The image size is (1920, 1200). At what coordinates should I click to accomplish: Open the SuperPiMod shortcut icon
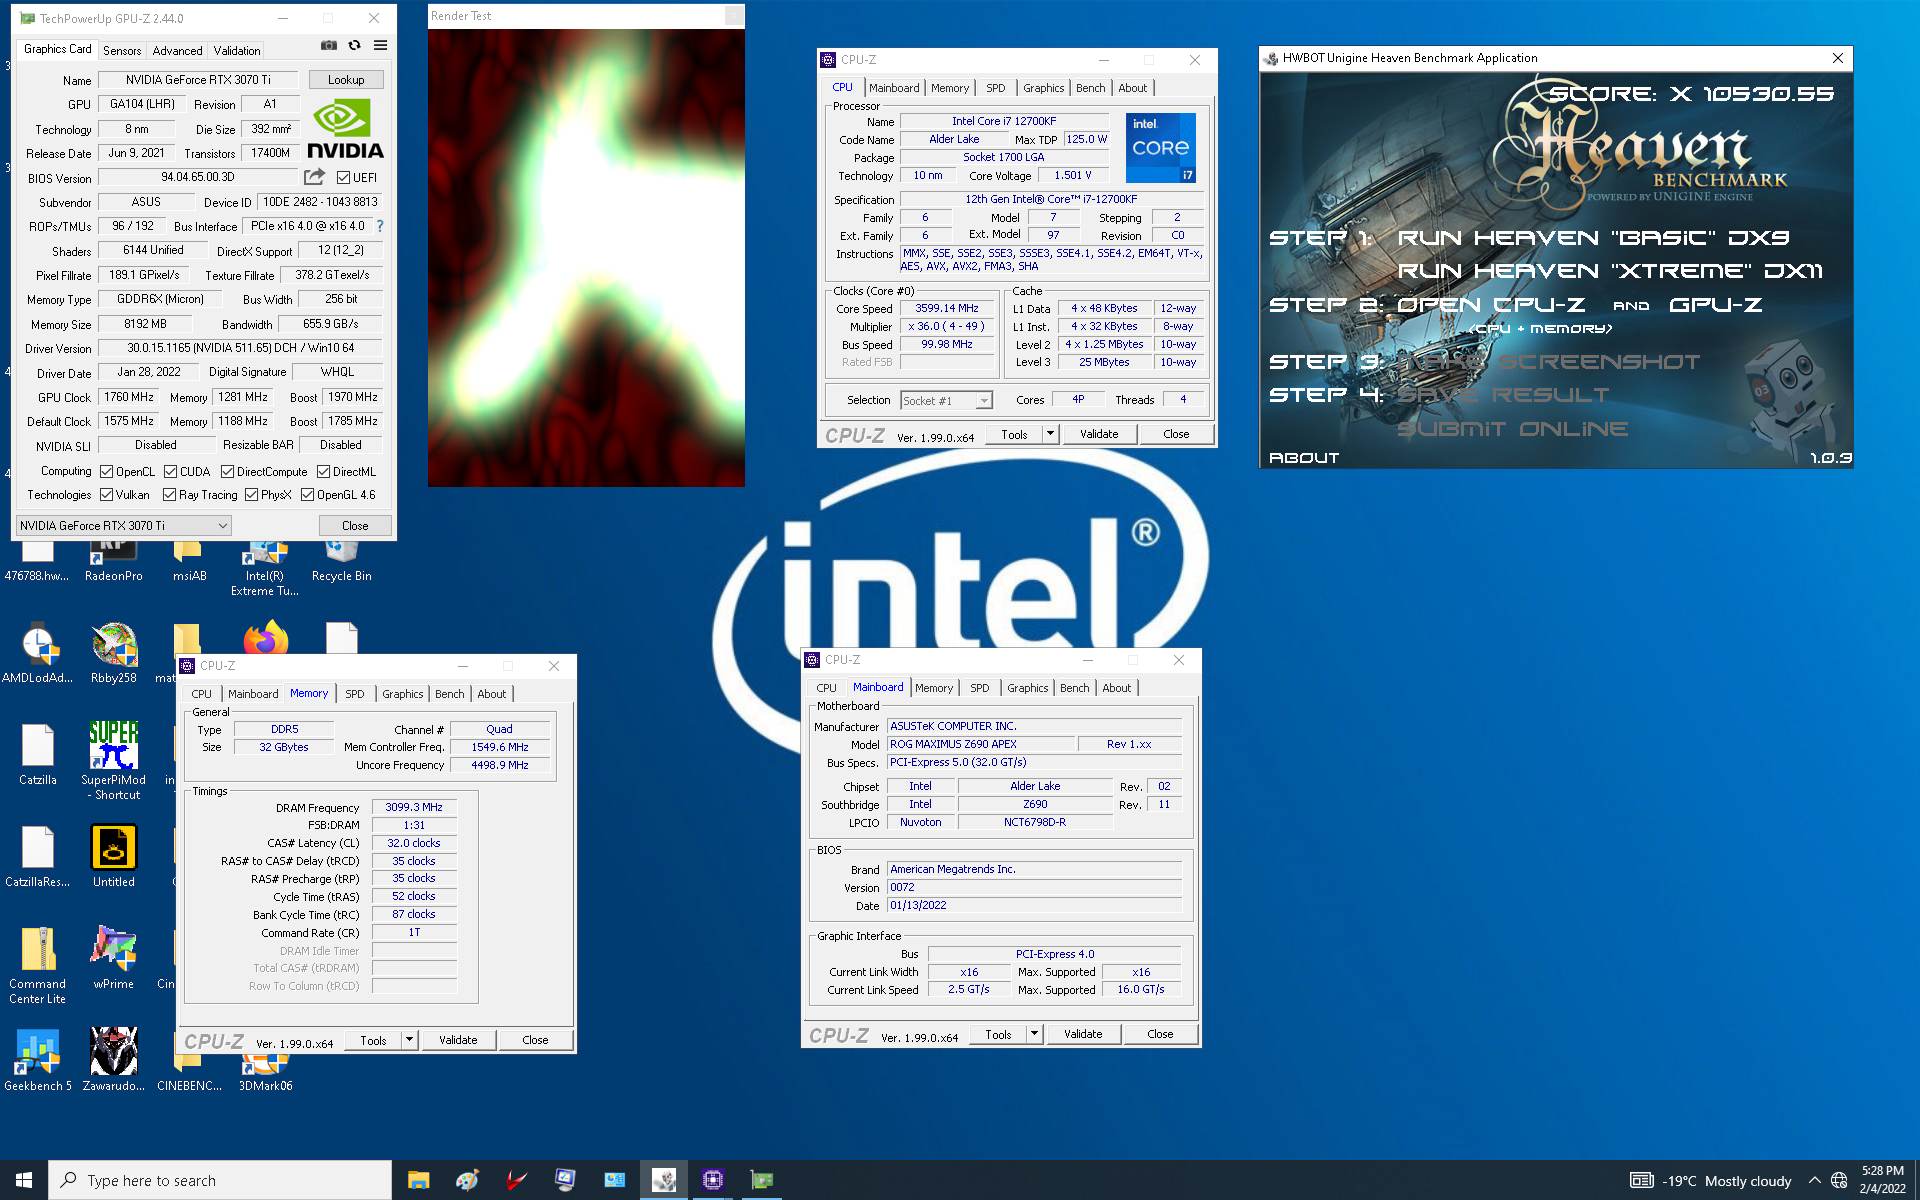coord(113,761)
